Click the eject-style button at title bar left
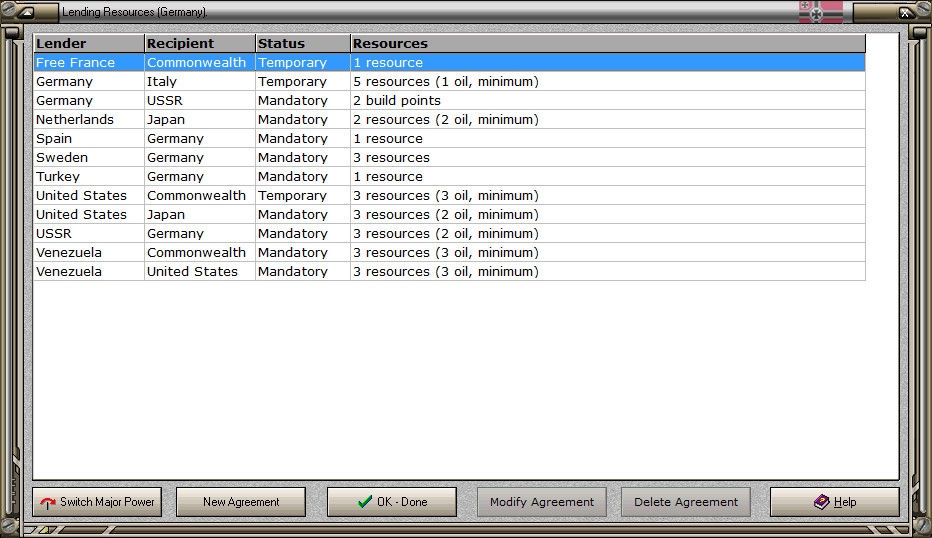932x538 pixels. click(x=28, y=12)
